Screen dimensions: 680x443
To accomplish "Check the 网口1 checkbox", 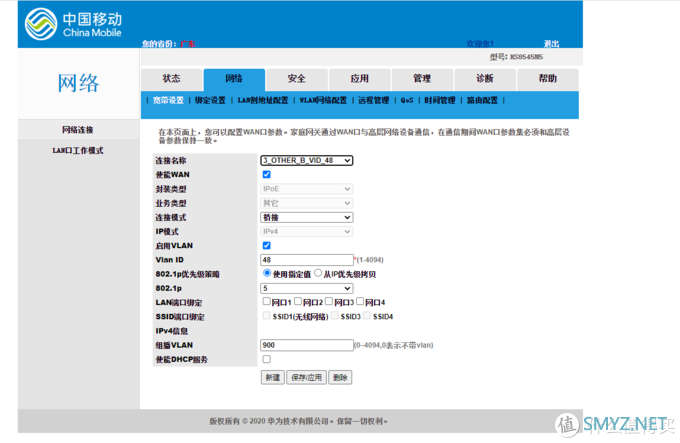I will [267, 301].
